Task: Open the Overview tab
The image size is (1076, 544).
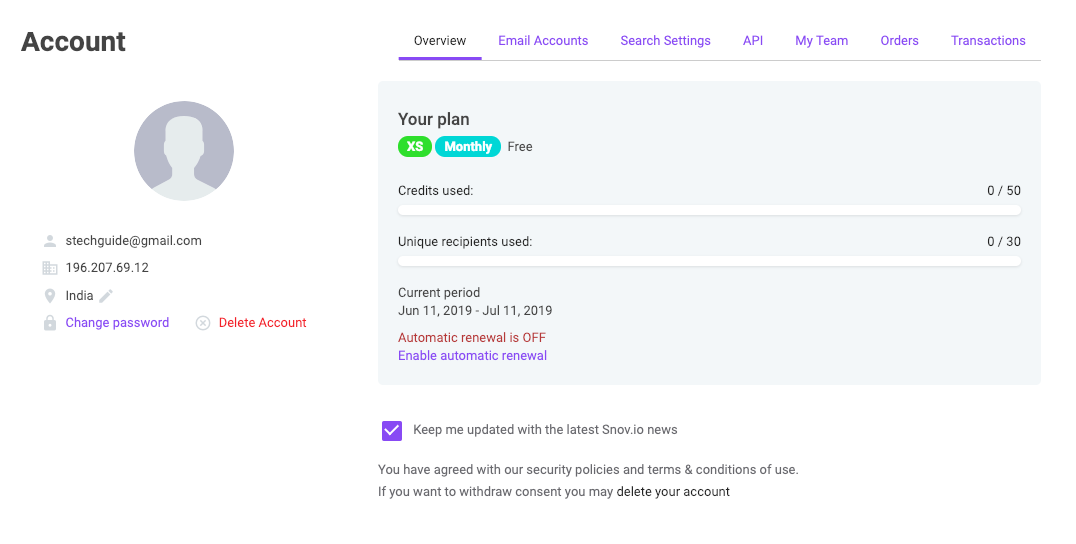Action: click(440, 41)
